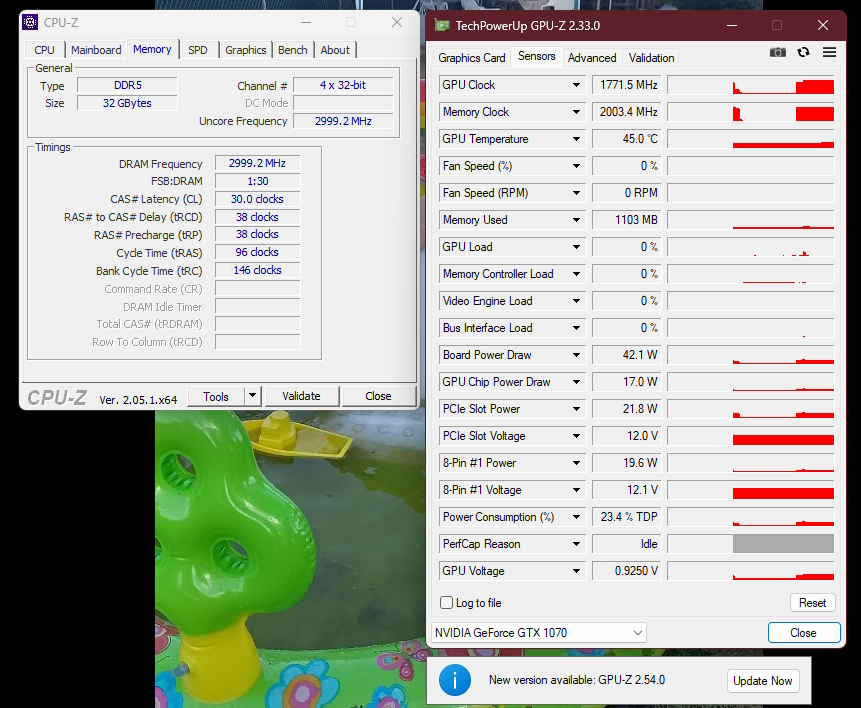Open the GPU Load sensor dropdown
Viewport: 861px width, 708px height.
576,247
